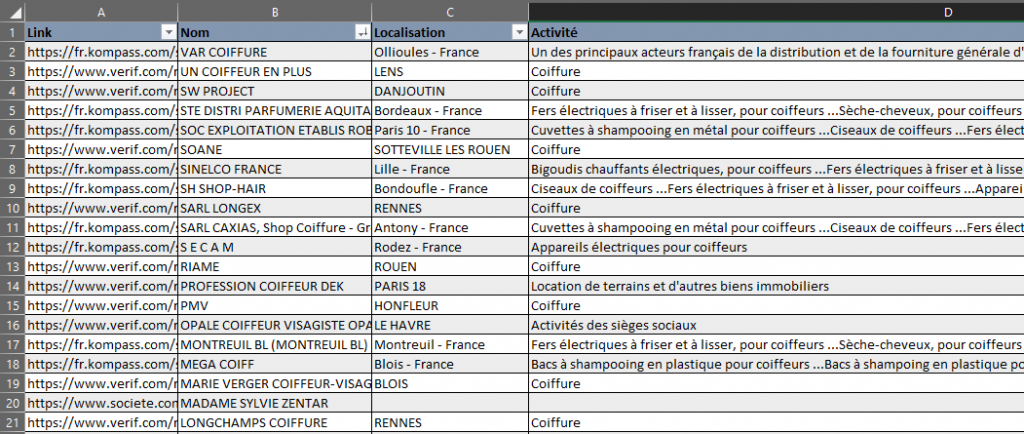Open the Nom column sort filter dropdown

[361, 33]
